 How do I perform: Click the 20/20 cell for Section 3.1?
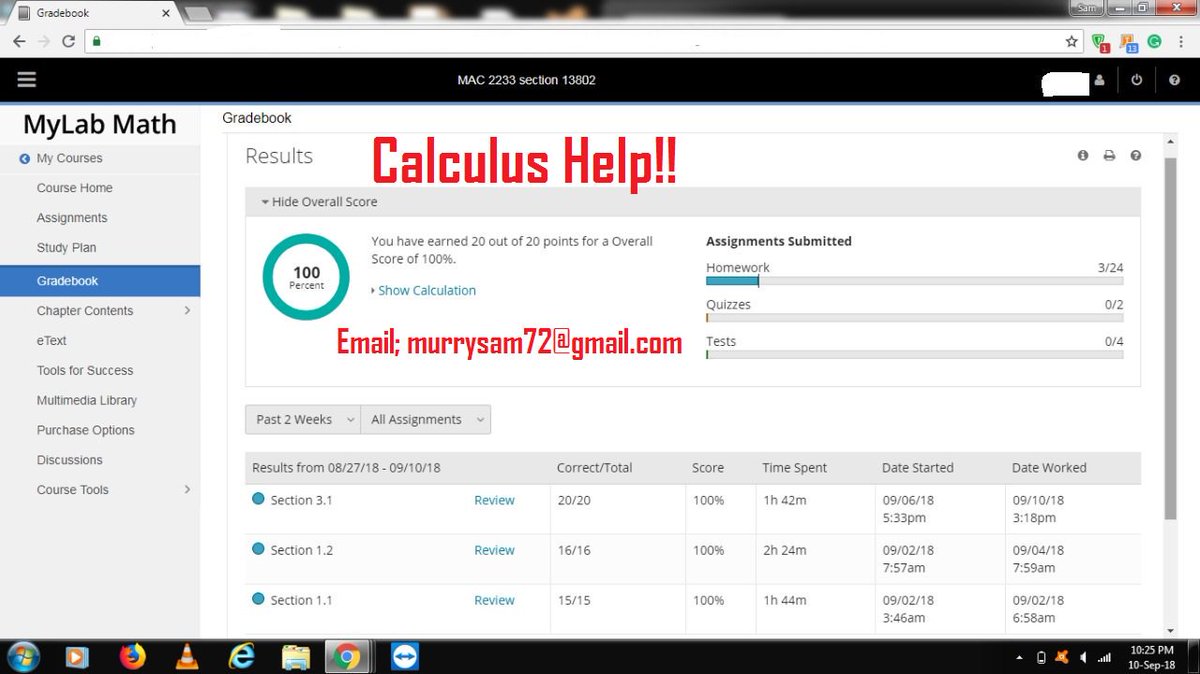(x=574, y=500)
